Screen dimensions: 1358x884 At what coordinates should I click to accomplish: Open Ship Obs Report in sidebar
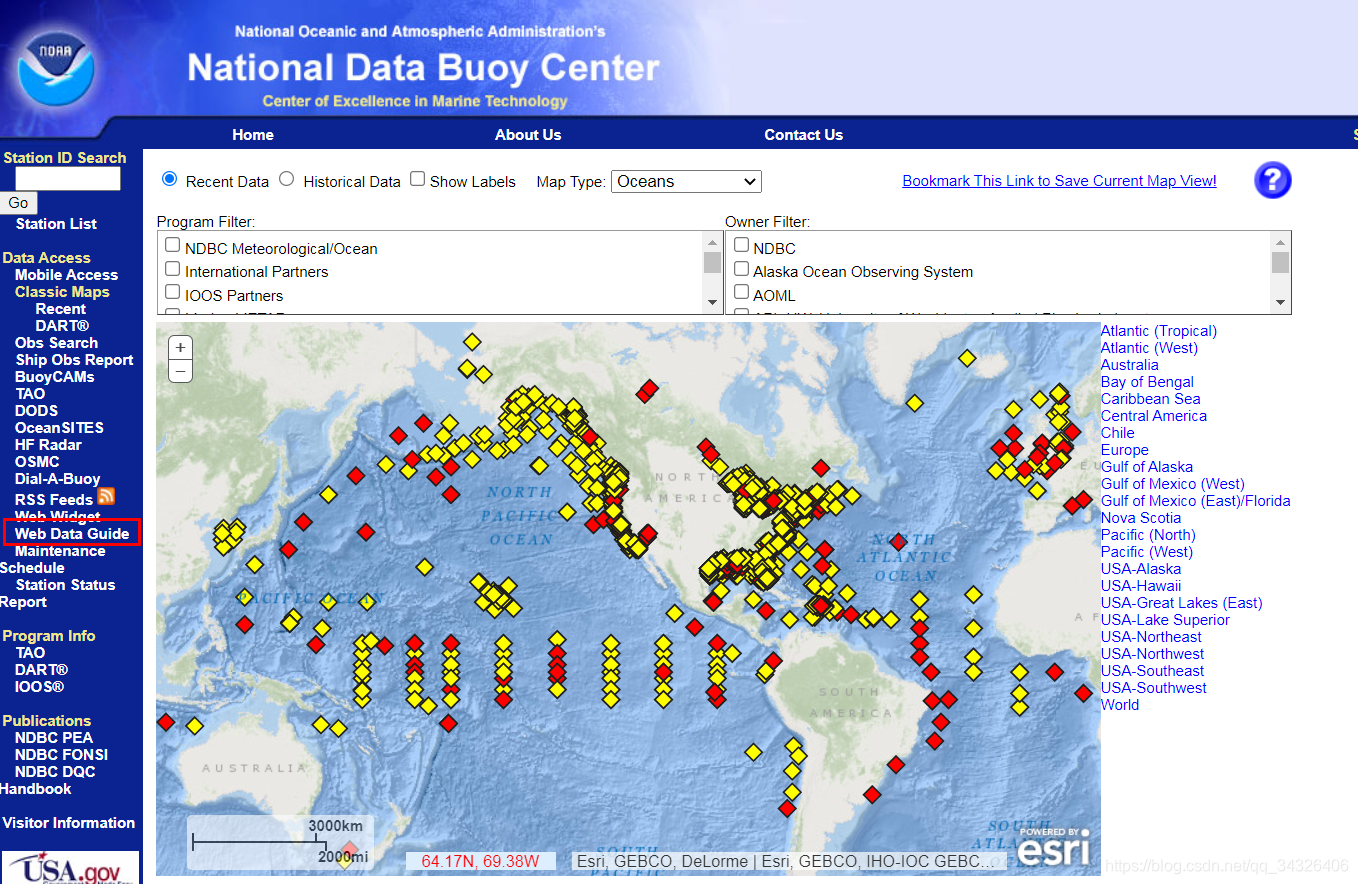(x=74, y=360)
